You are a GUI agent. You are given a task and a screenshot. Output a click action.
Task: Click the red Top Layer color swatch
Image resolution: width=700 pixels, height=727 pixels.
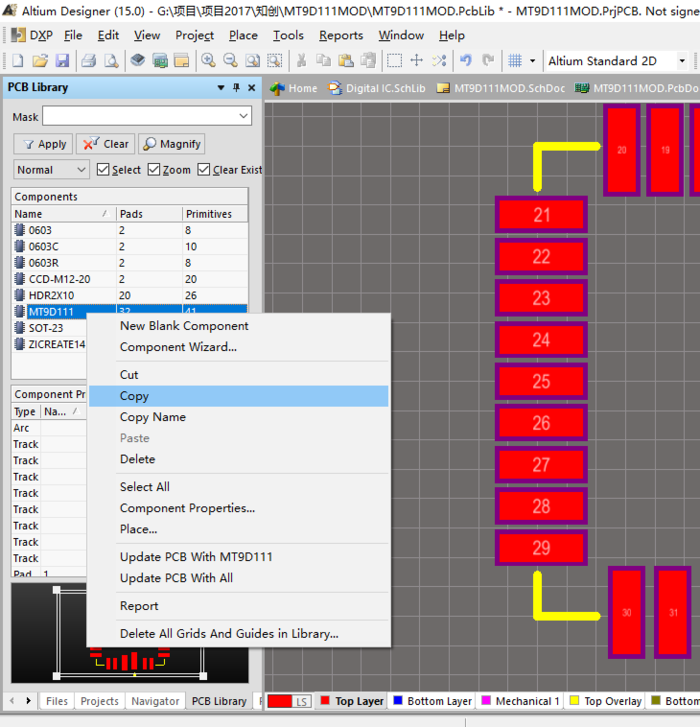325,701
